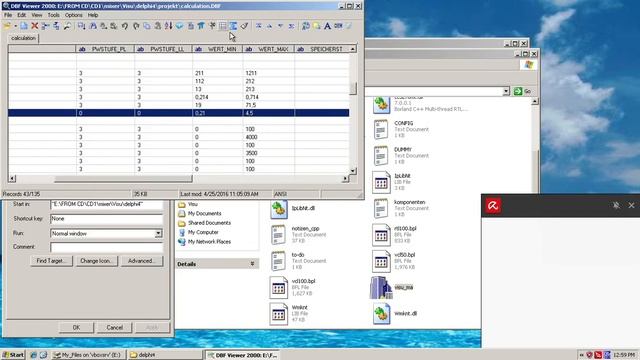The width and height of the screenshot is (640, 360).
Task: Open the dropdown arrow next to the open folder icon
Action: [x=15, y=26]
